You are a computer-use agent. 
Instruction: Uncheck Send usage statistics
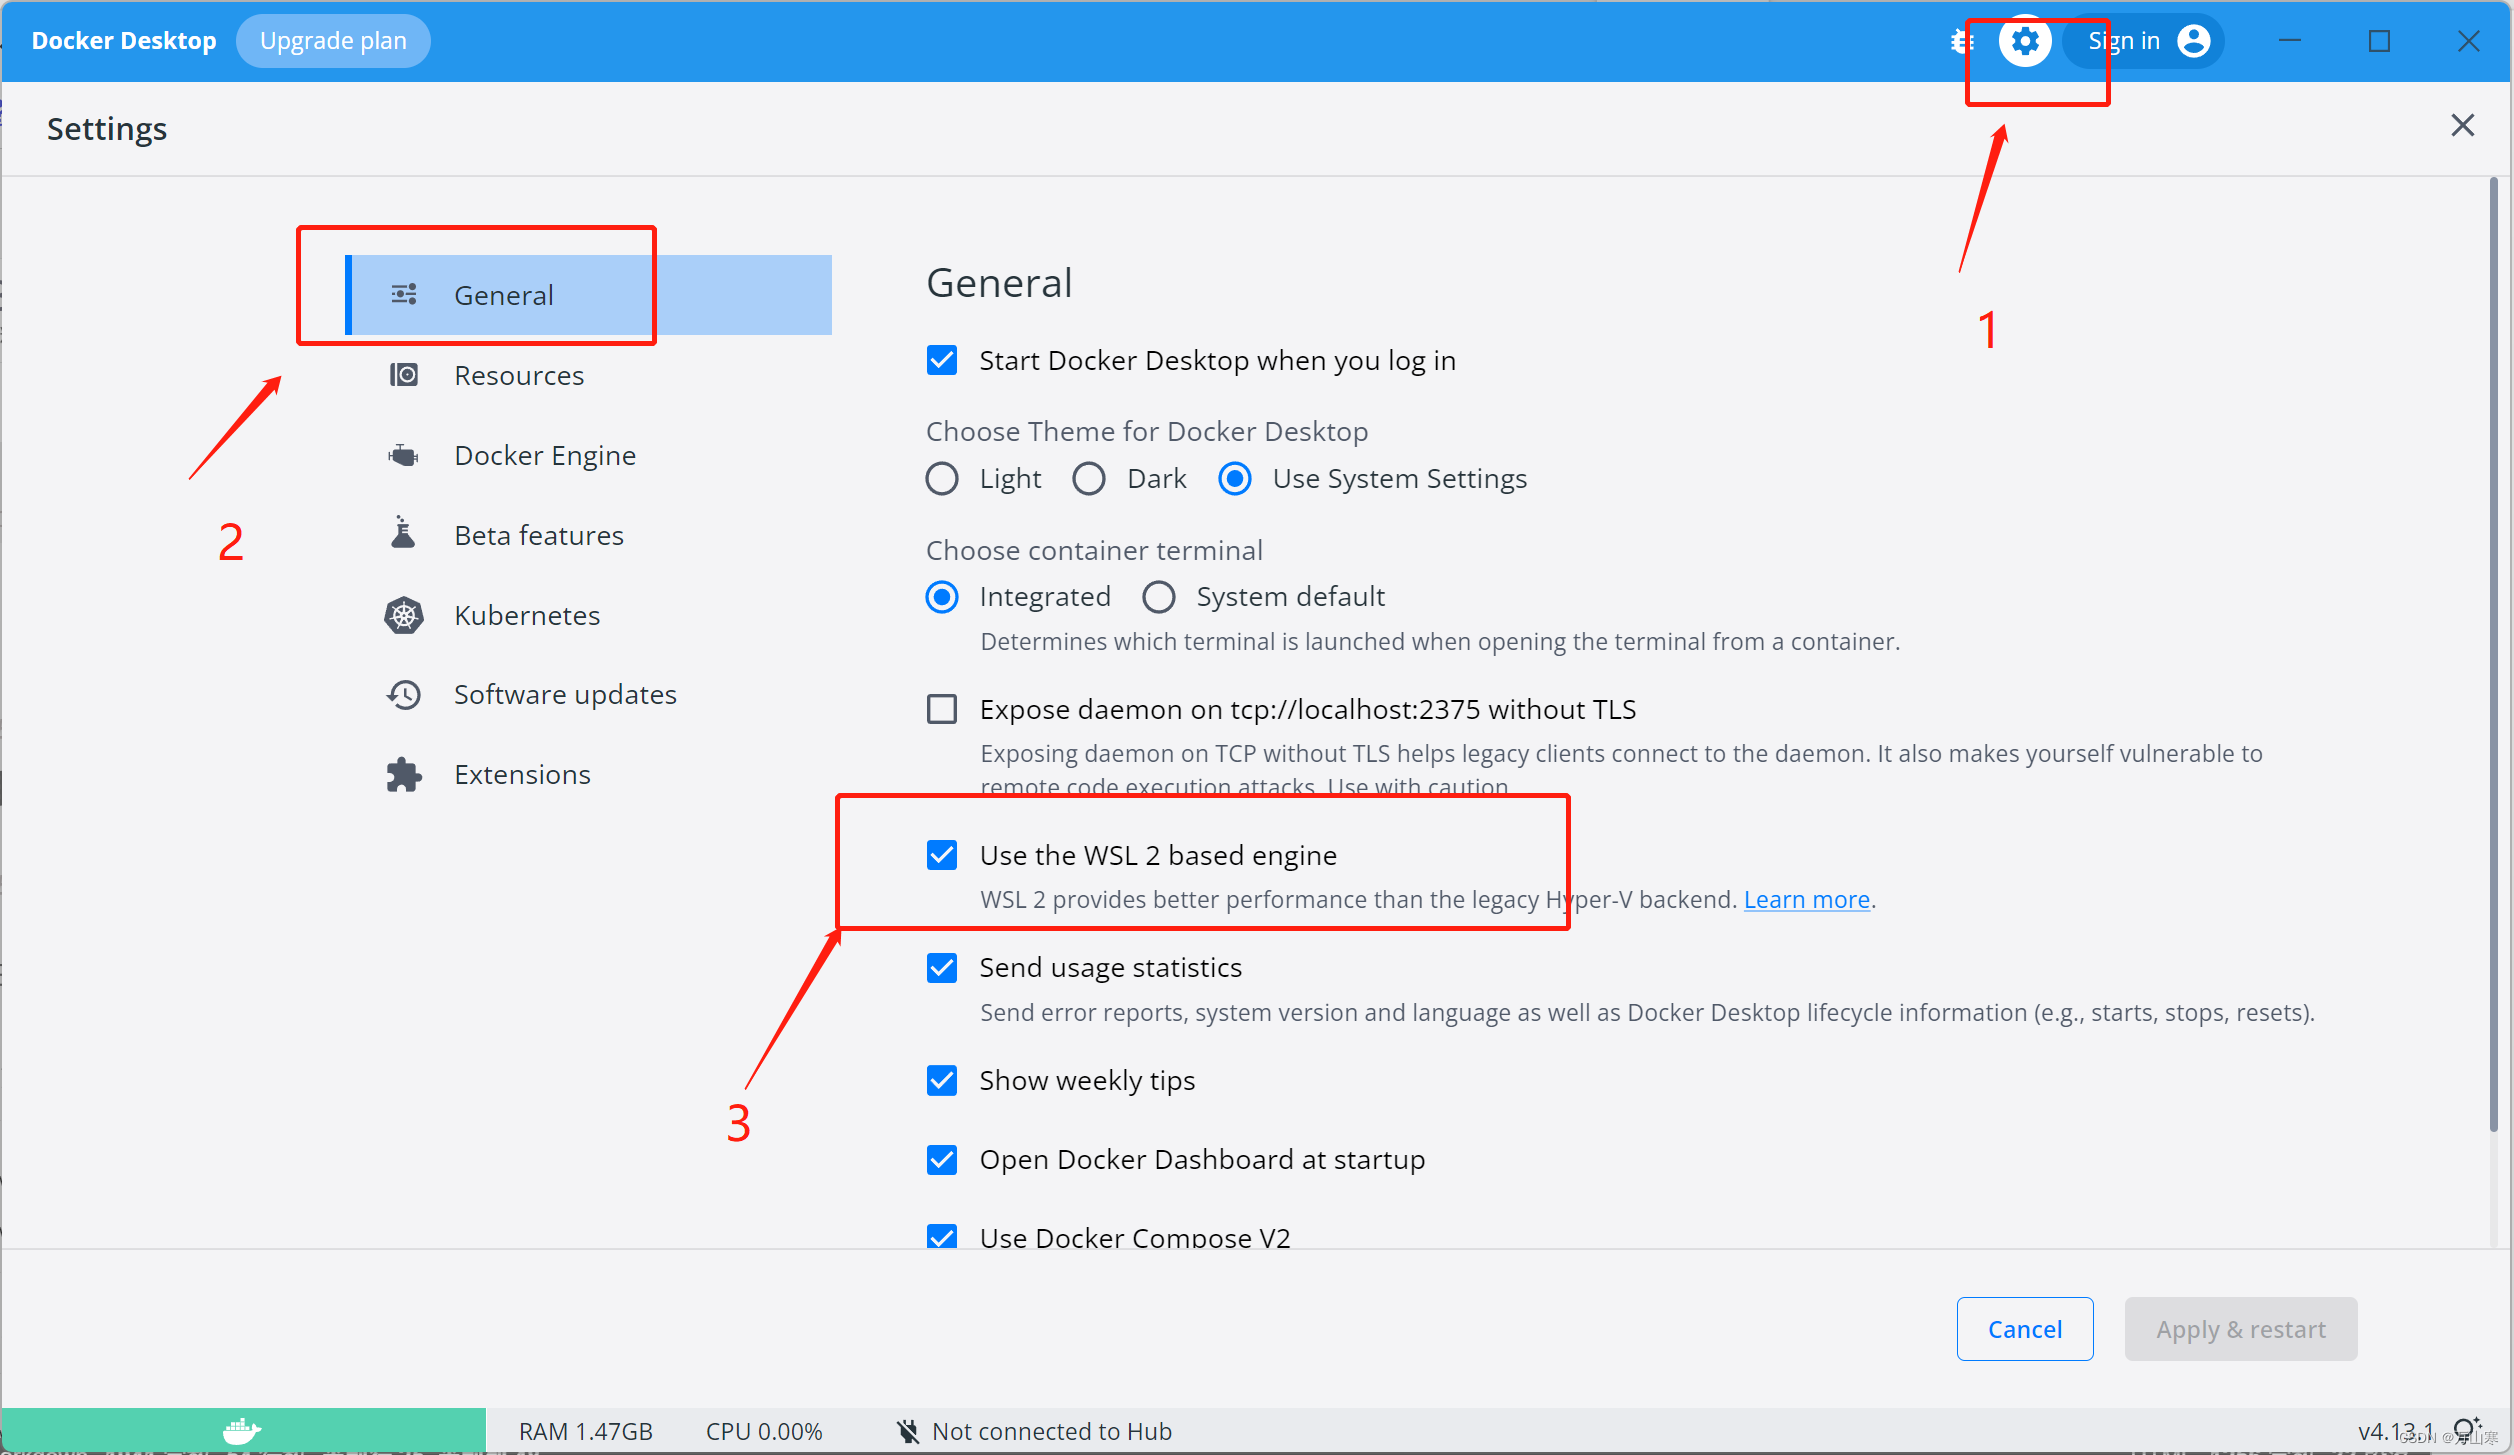click(x=942, y=967)
